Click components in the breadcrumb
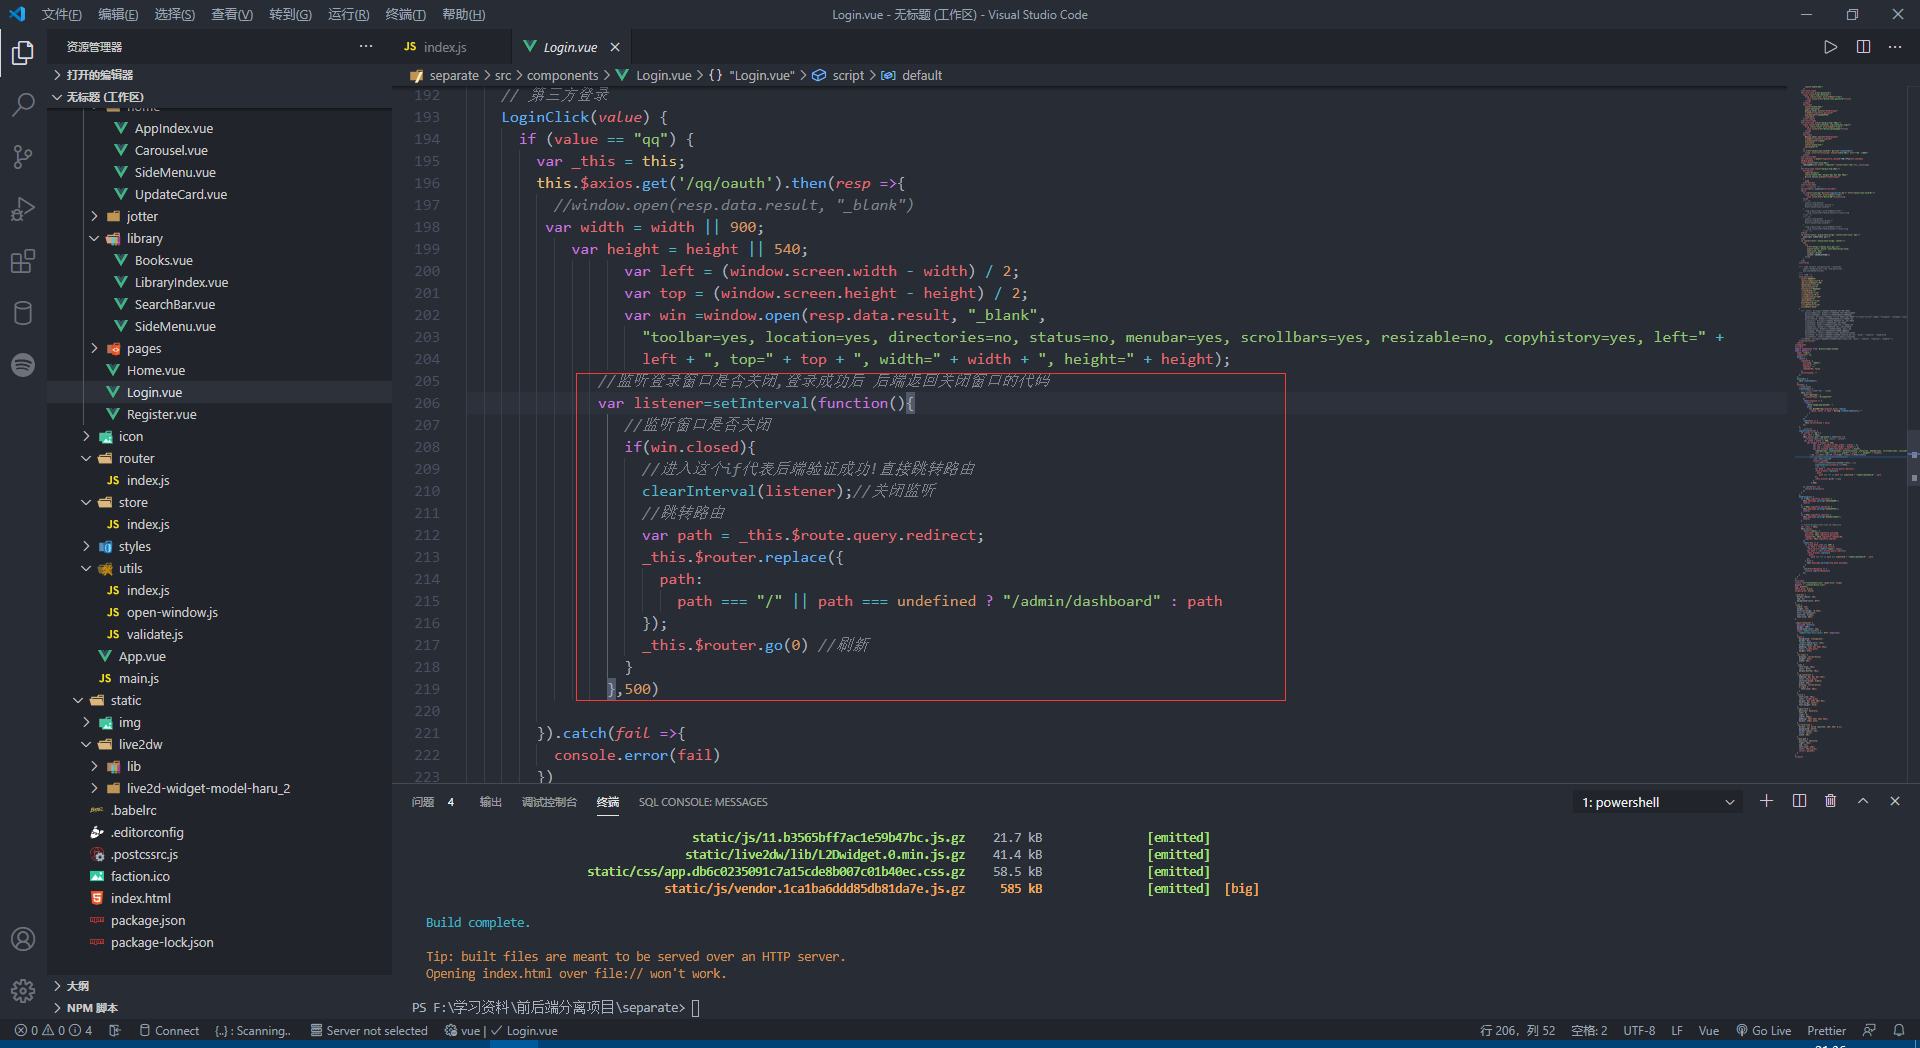Viewport: 1920px width, 1048px height. [x=563, y=75]
